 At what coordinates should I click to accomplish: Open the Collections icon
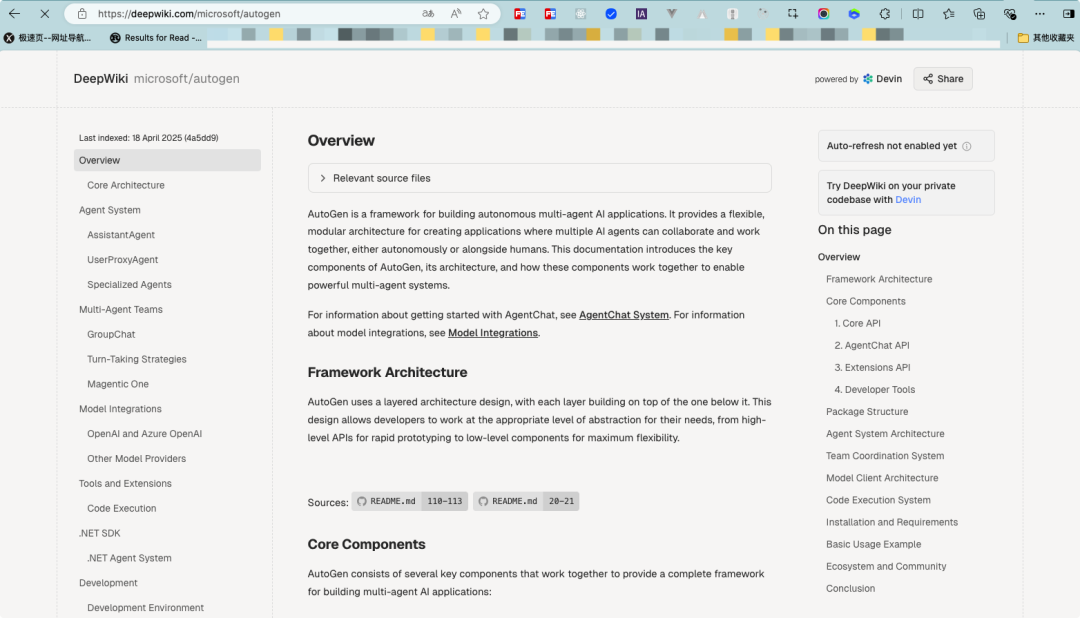[979, 14]
